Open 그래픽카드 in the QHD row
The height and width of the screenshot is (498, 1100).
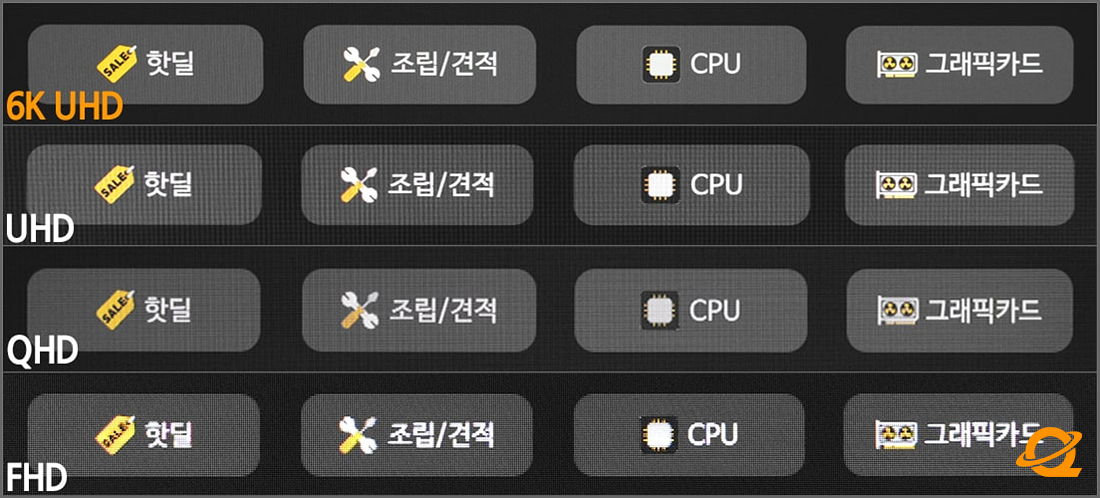point(959,309)
